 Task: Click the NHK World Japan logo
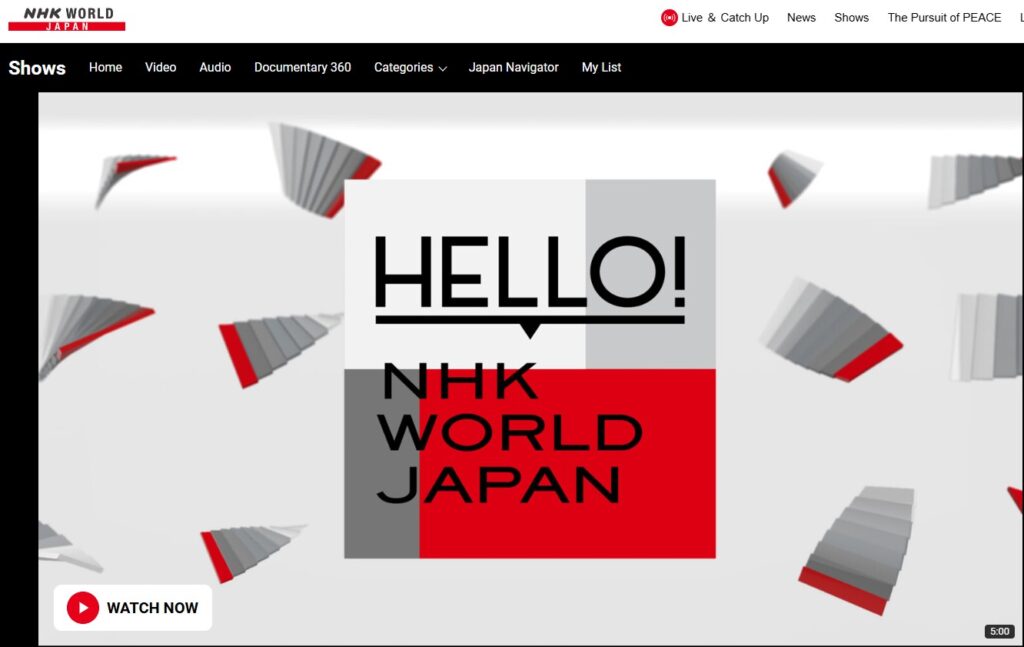[67, 18]
